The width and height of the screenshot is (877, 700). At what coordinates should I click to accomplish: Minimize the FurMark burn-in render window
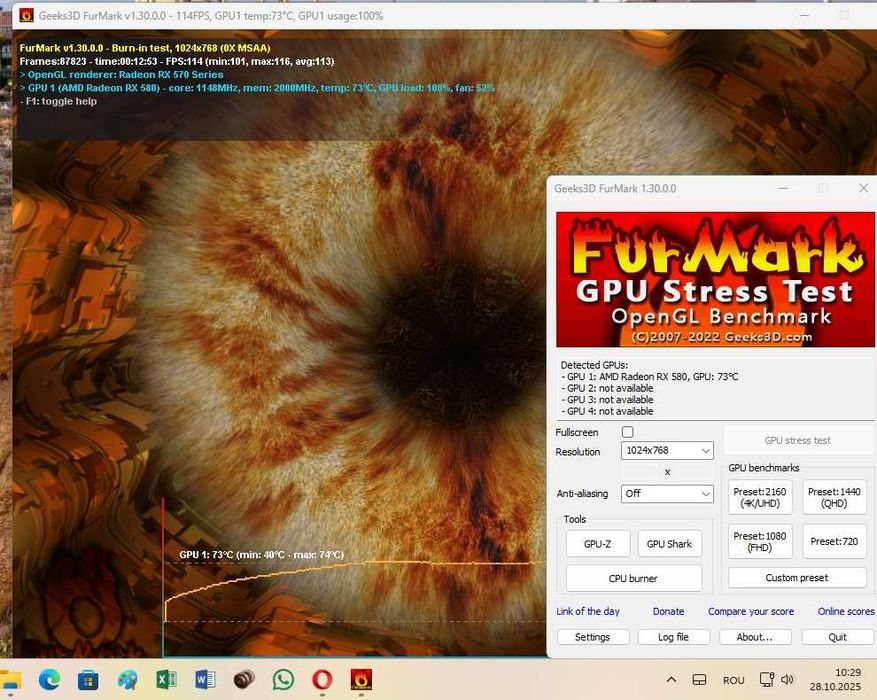pos(804,16)
